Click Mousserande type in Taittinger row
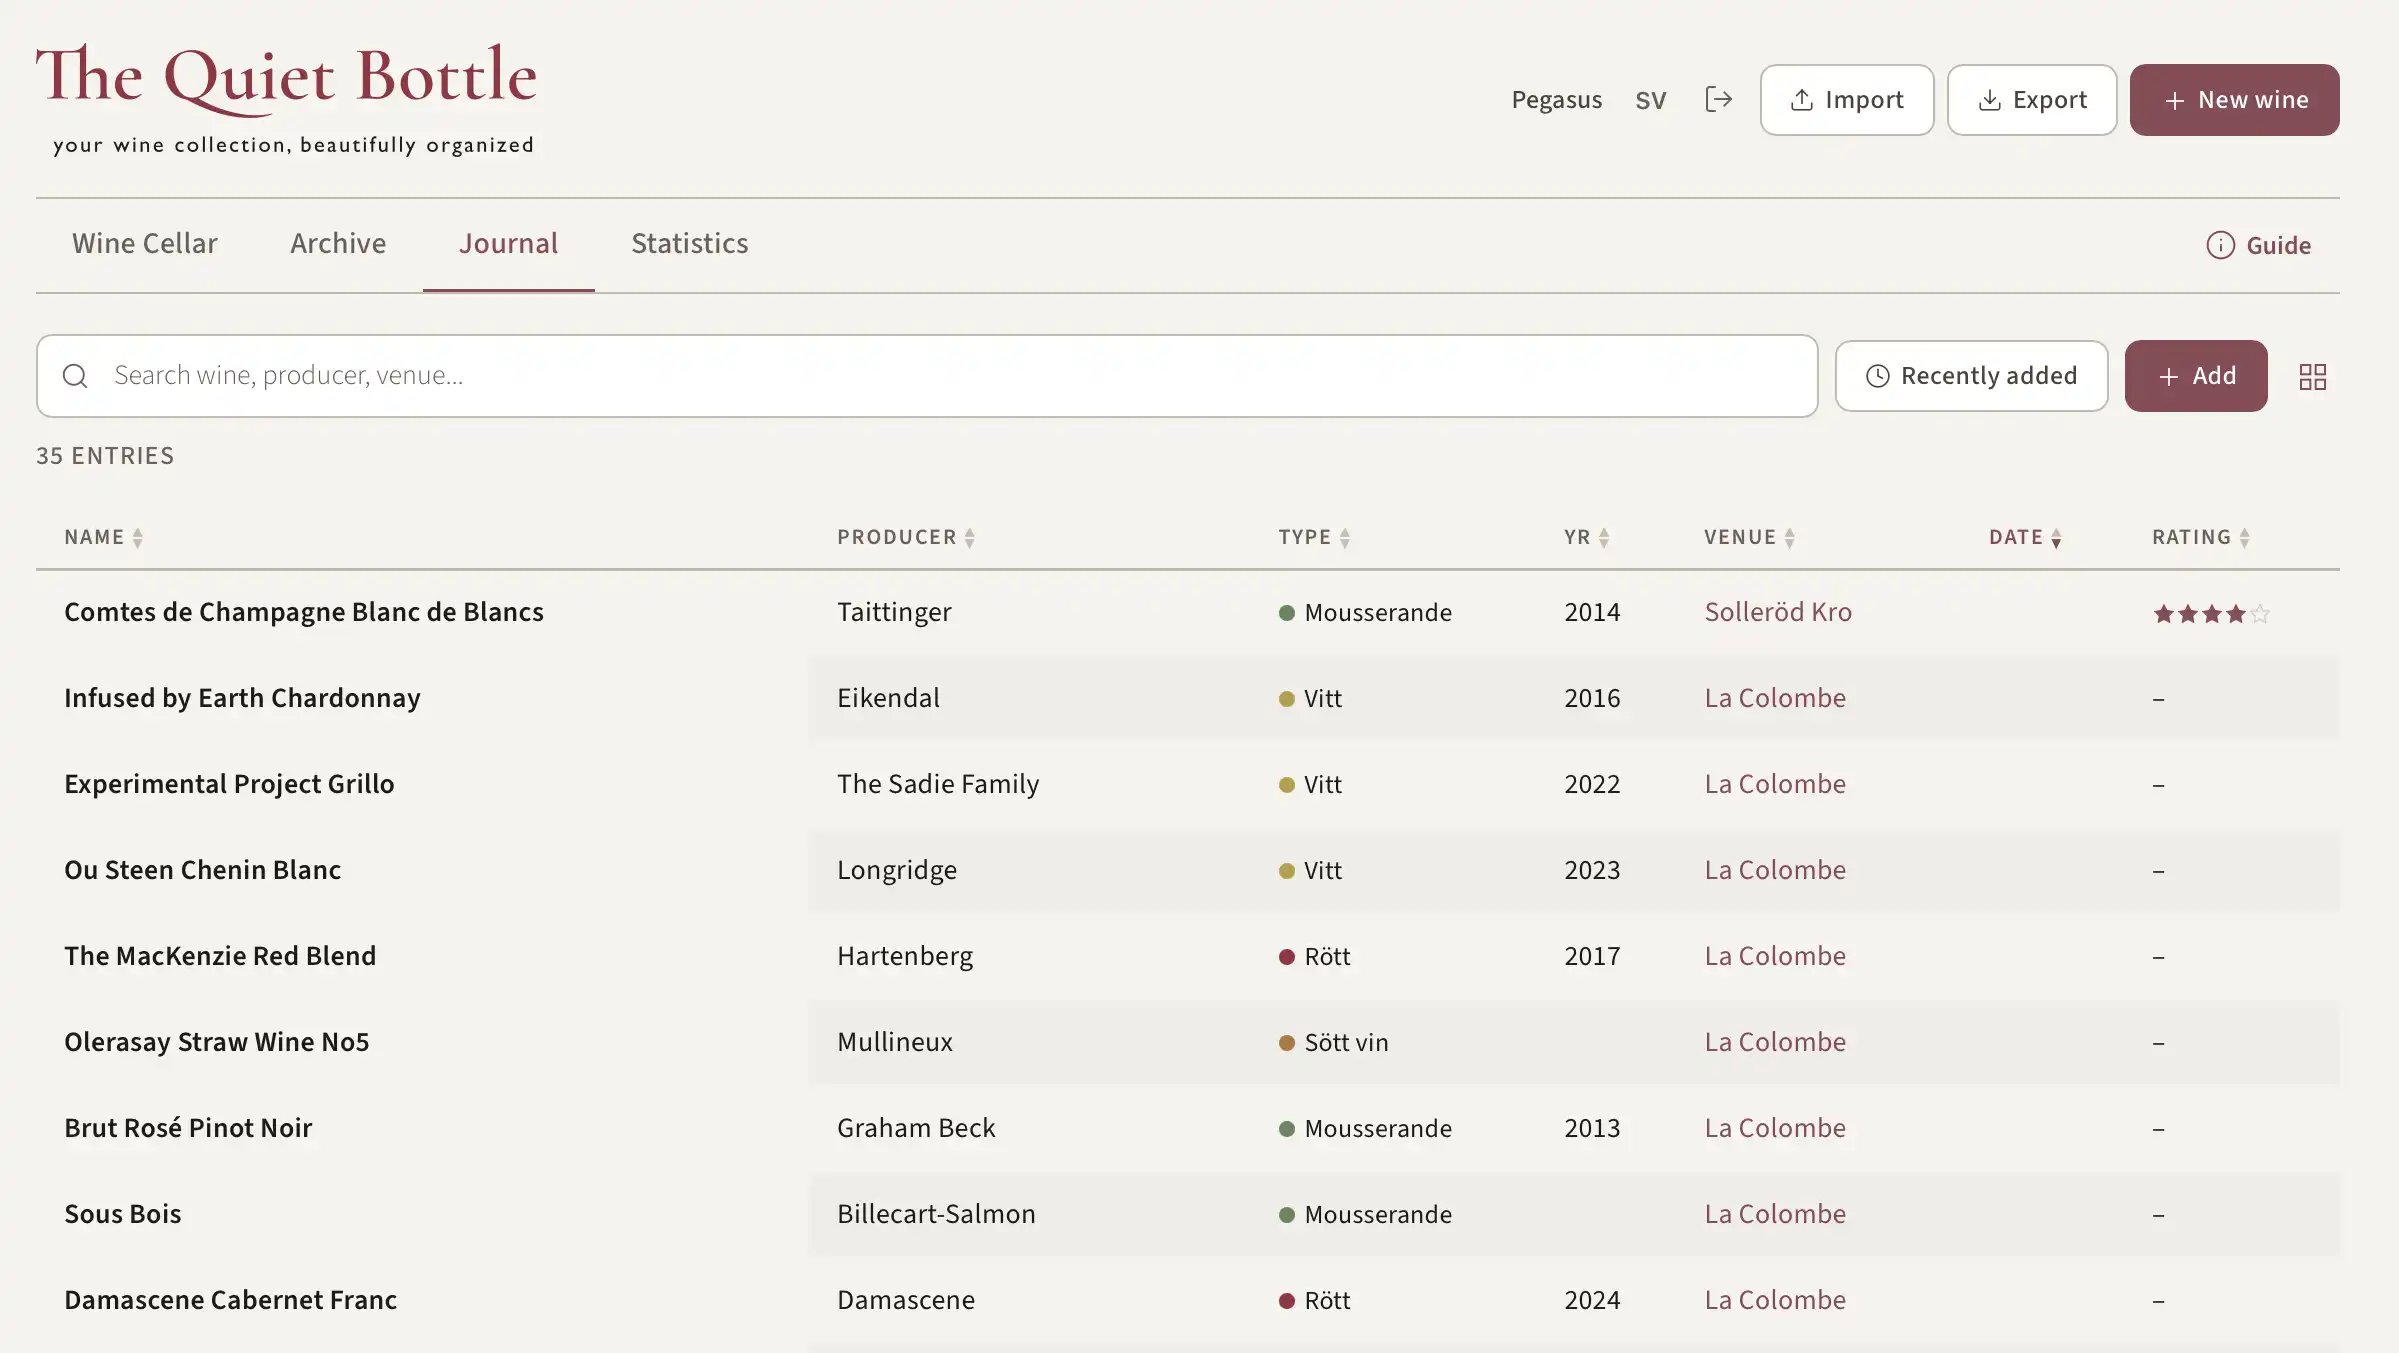The image size is (2399, 1353). [1365, 612]
